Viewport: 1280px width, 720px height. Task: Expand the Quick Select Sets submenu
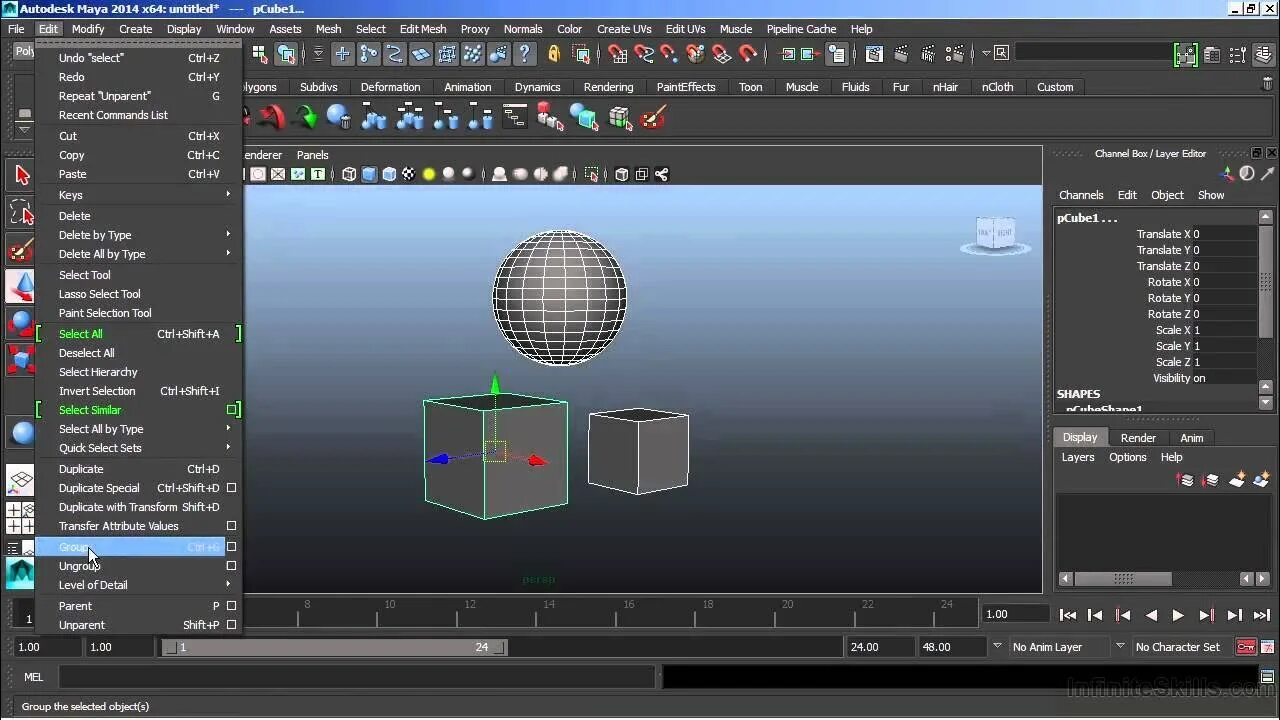point(138,448)
